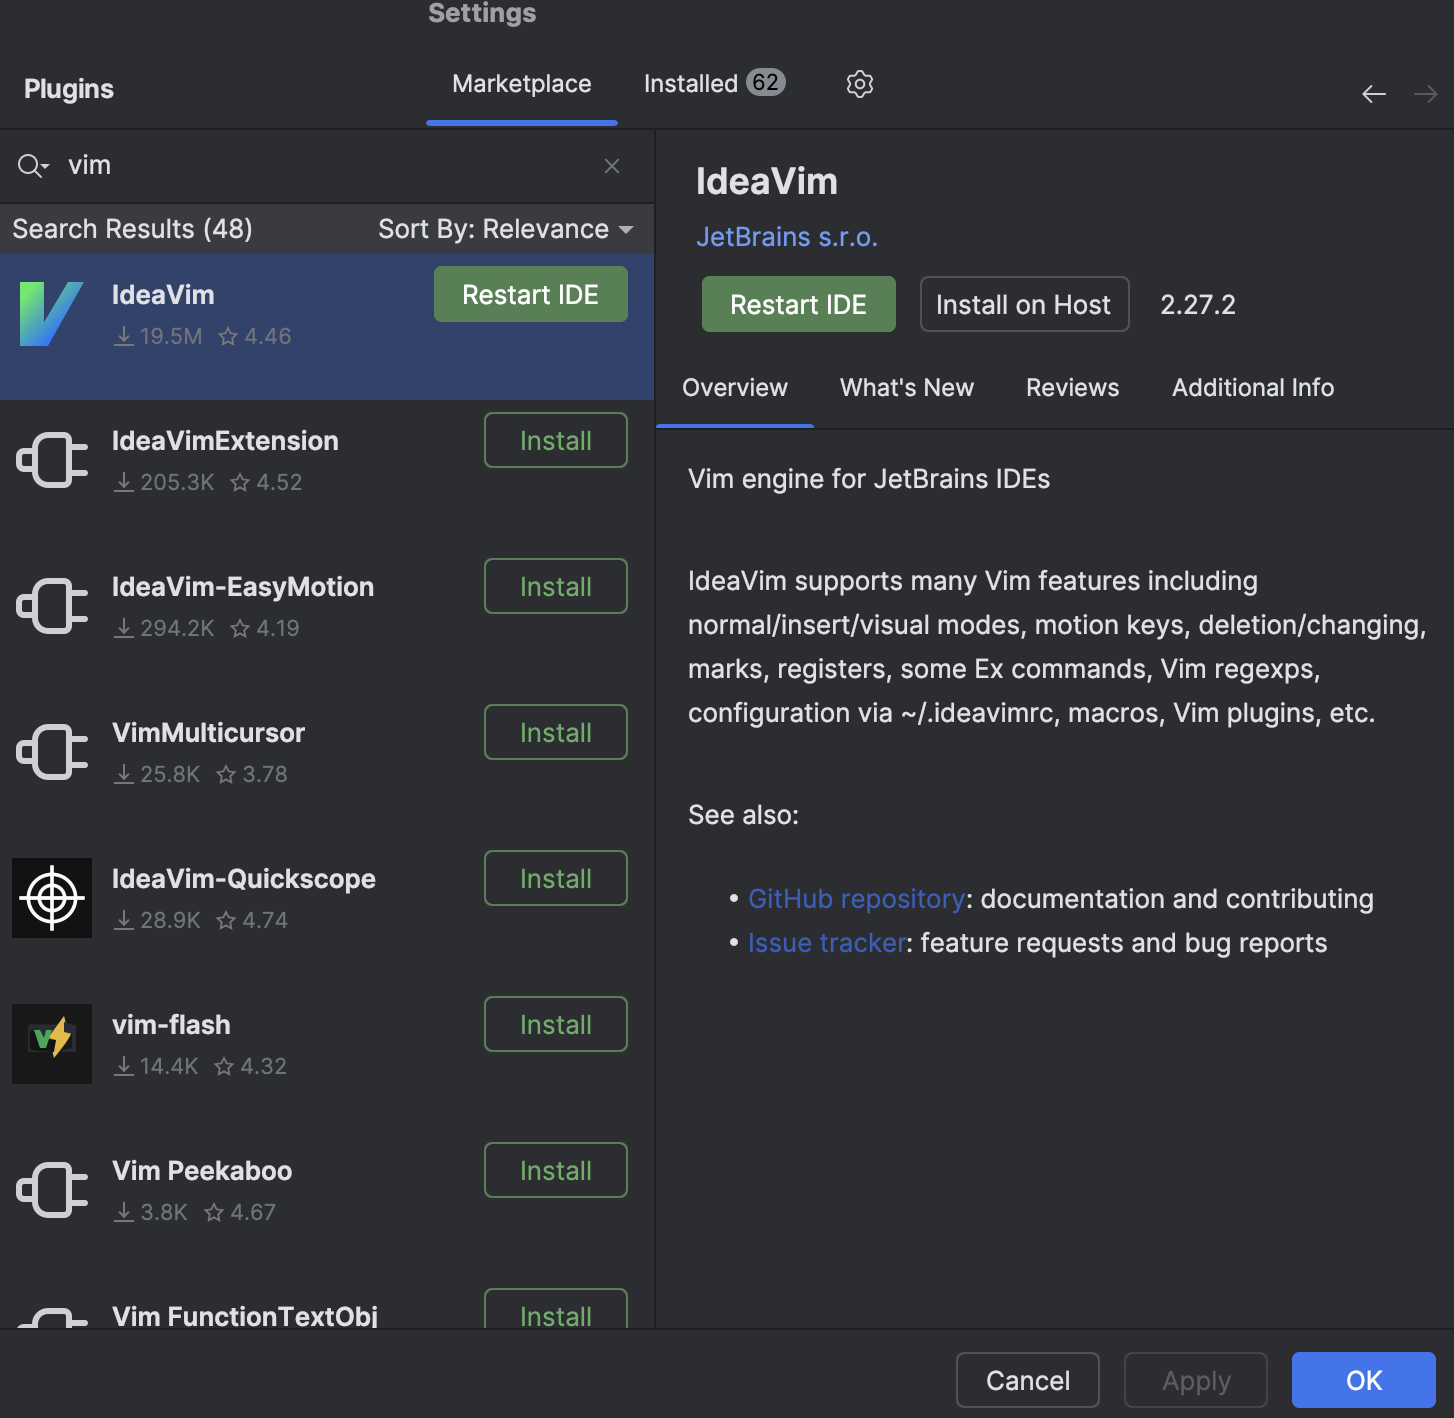Open the Issue tracker link

[825, 942]
